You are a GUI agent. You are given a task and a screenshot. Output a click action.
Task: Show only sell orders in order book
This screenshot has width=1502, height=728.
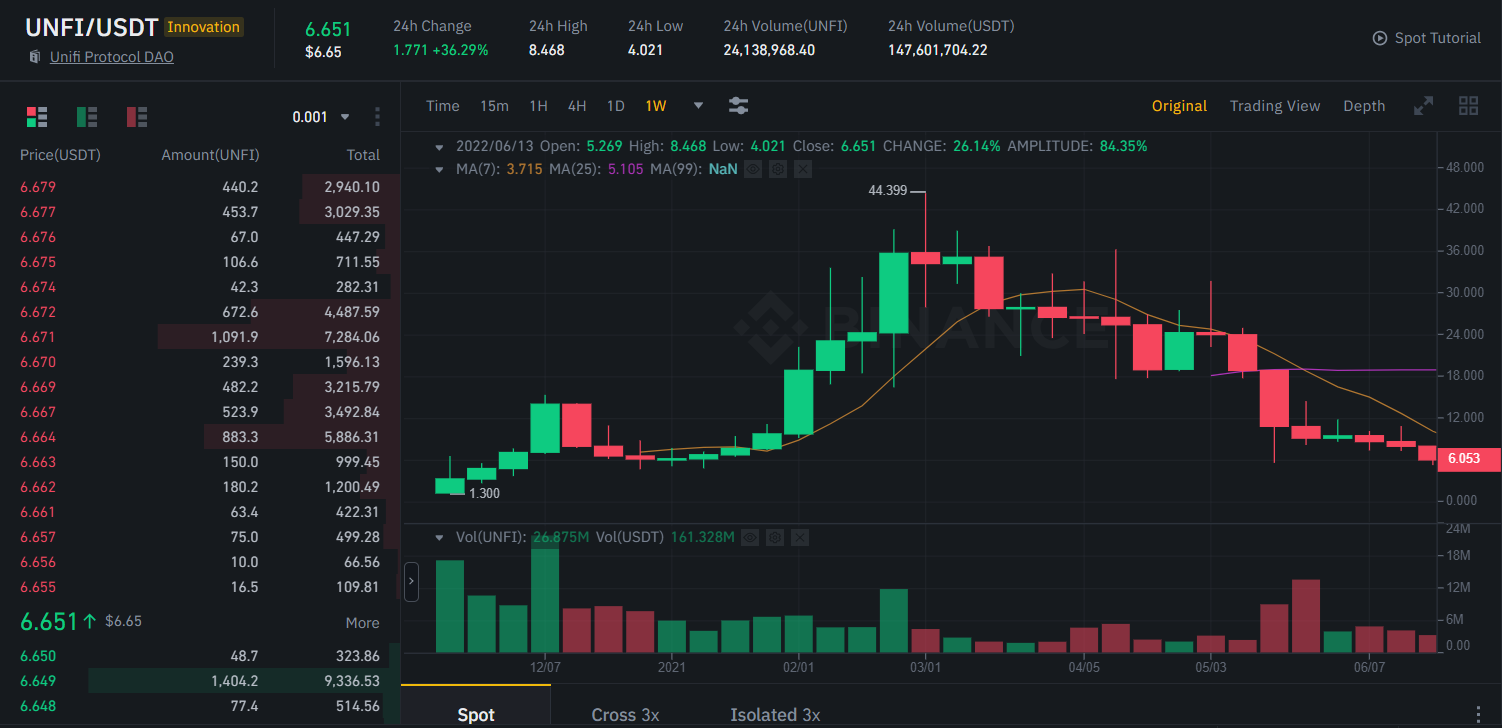click(137, 117)
